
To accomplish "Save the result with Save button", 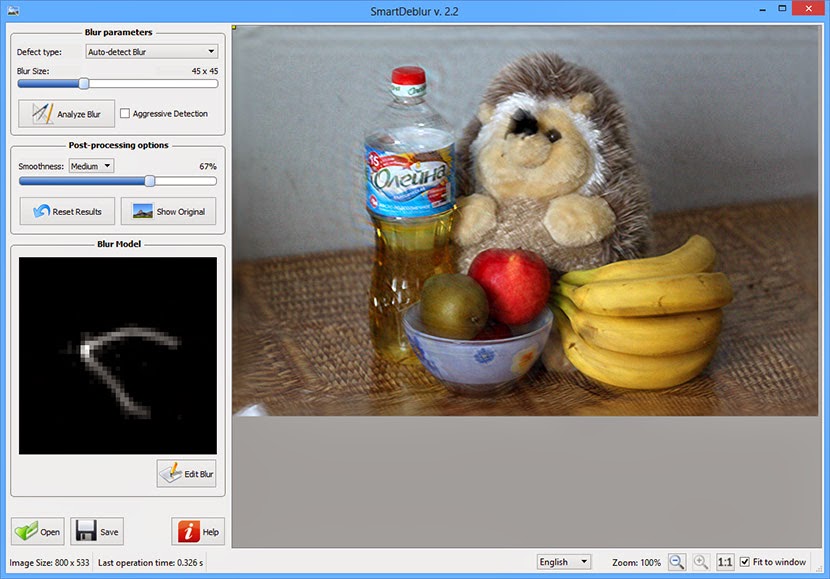I will point(97,531).
